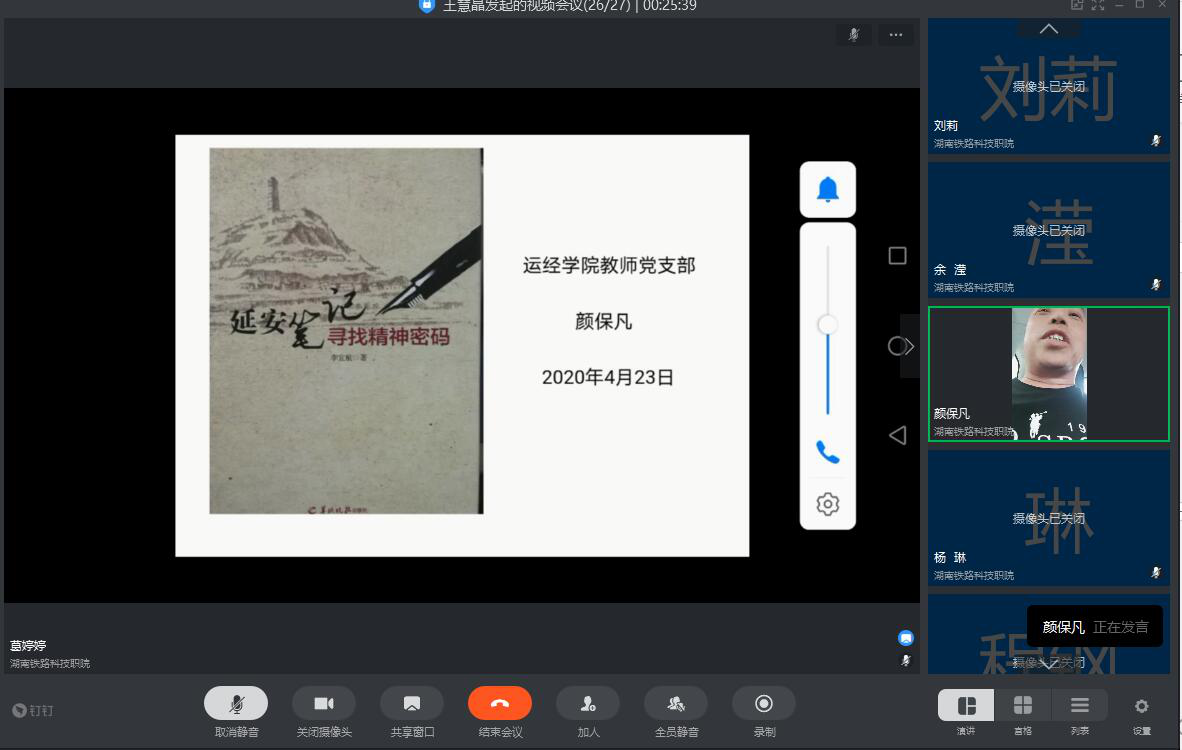Image resolution: width=1182 pixels, height=750 pixels.
Task: Open 设置 settings gear in bottom bar
Action: tap(1141, 706)
